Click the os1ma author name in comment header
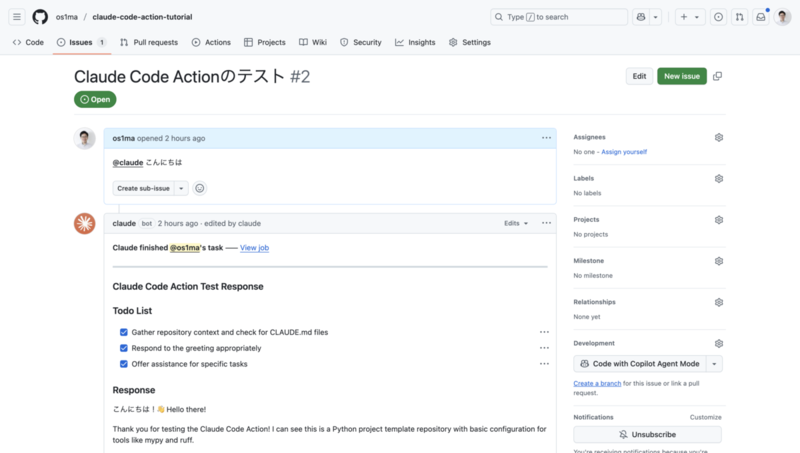 pos(123,138)
